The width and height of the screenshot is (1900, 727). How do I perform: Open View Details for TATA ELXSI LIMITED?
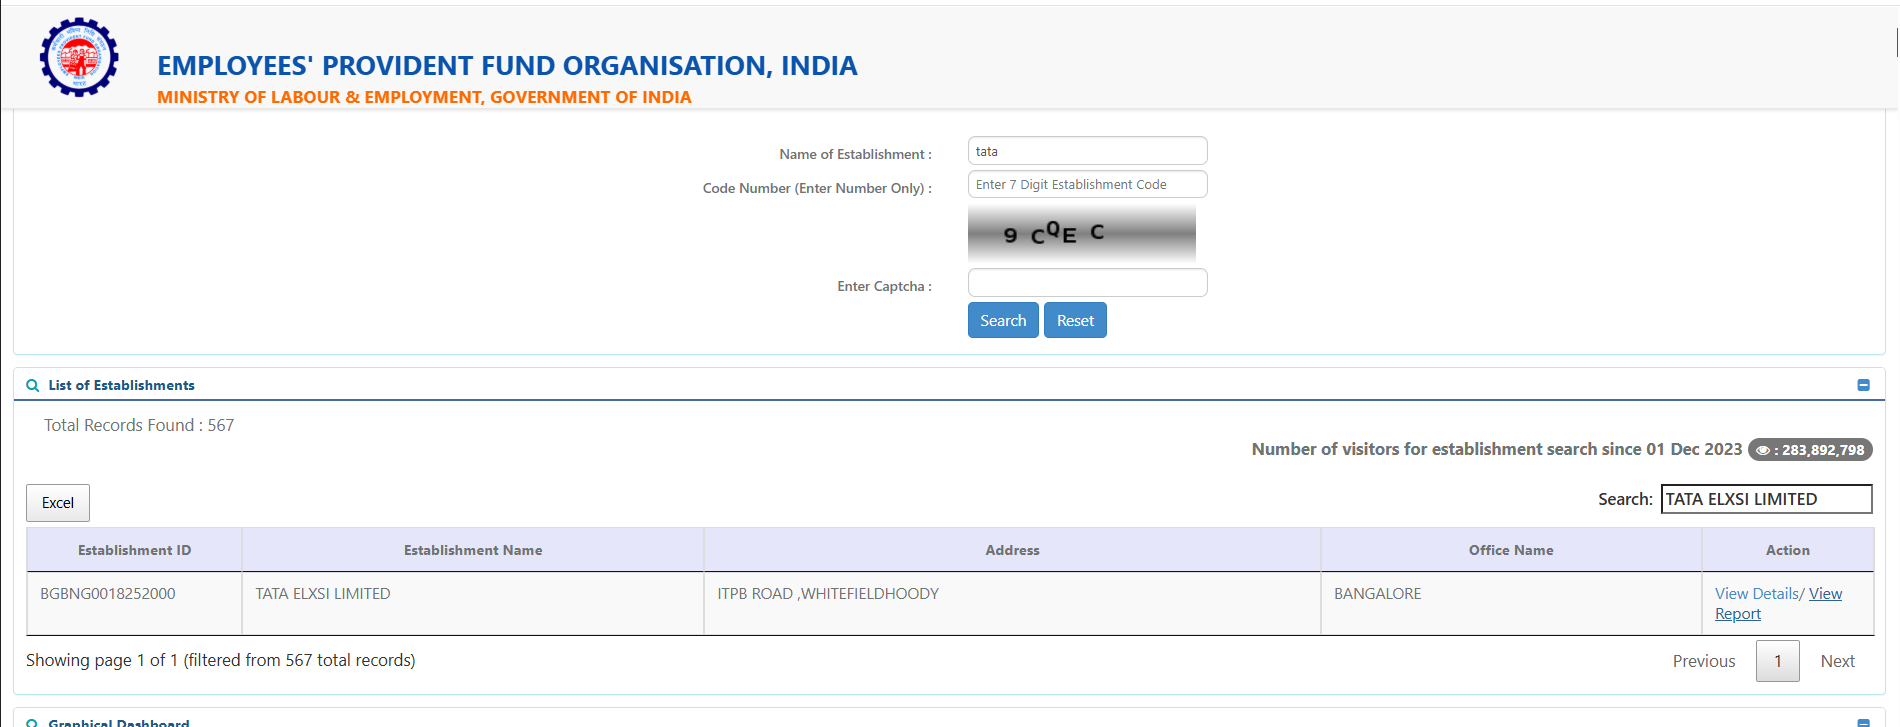[x=1756, y=594]
